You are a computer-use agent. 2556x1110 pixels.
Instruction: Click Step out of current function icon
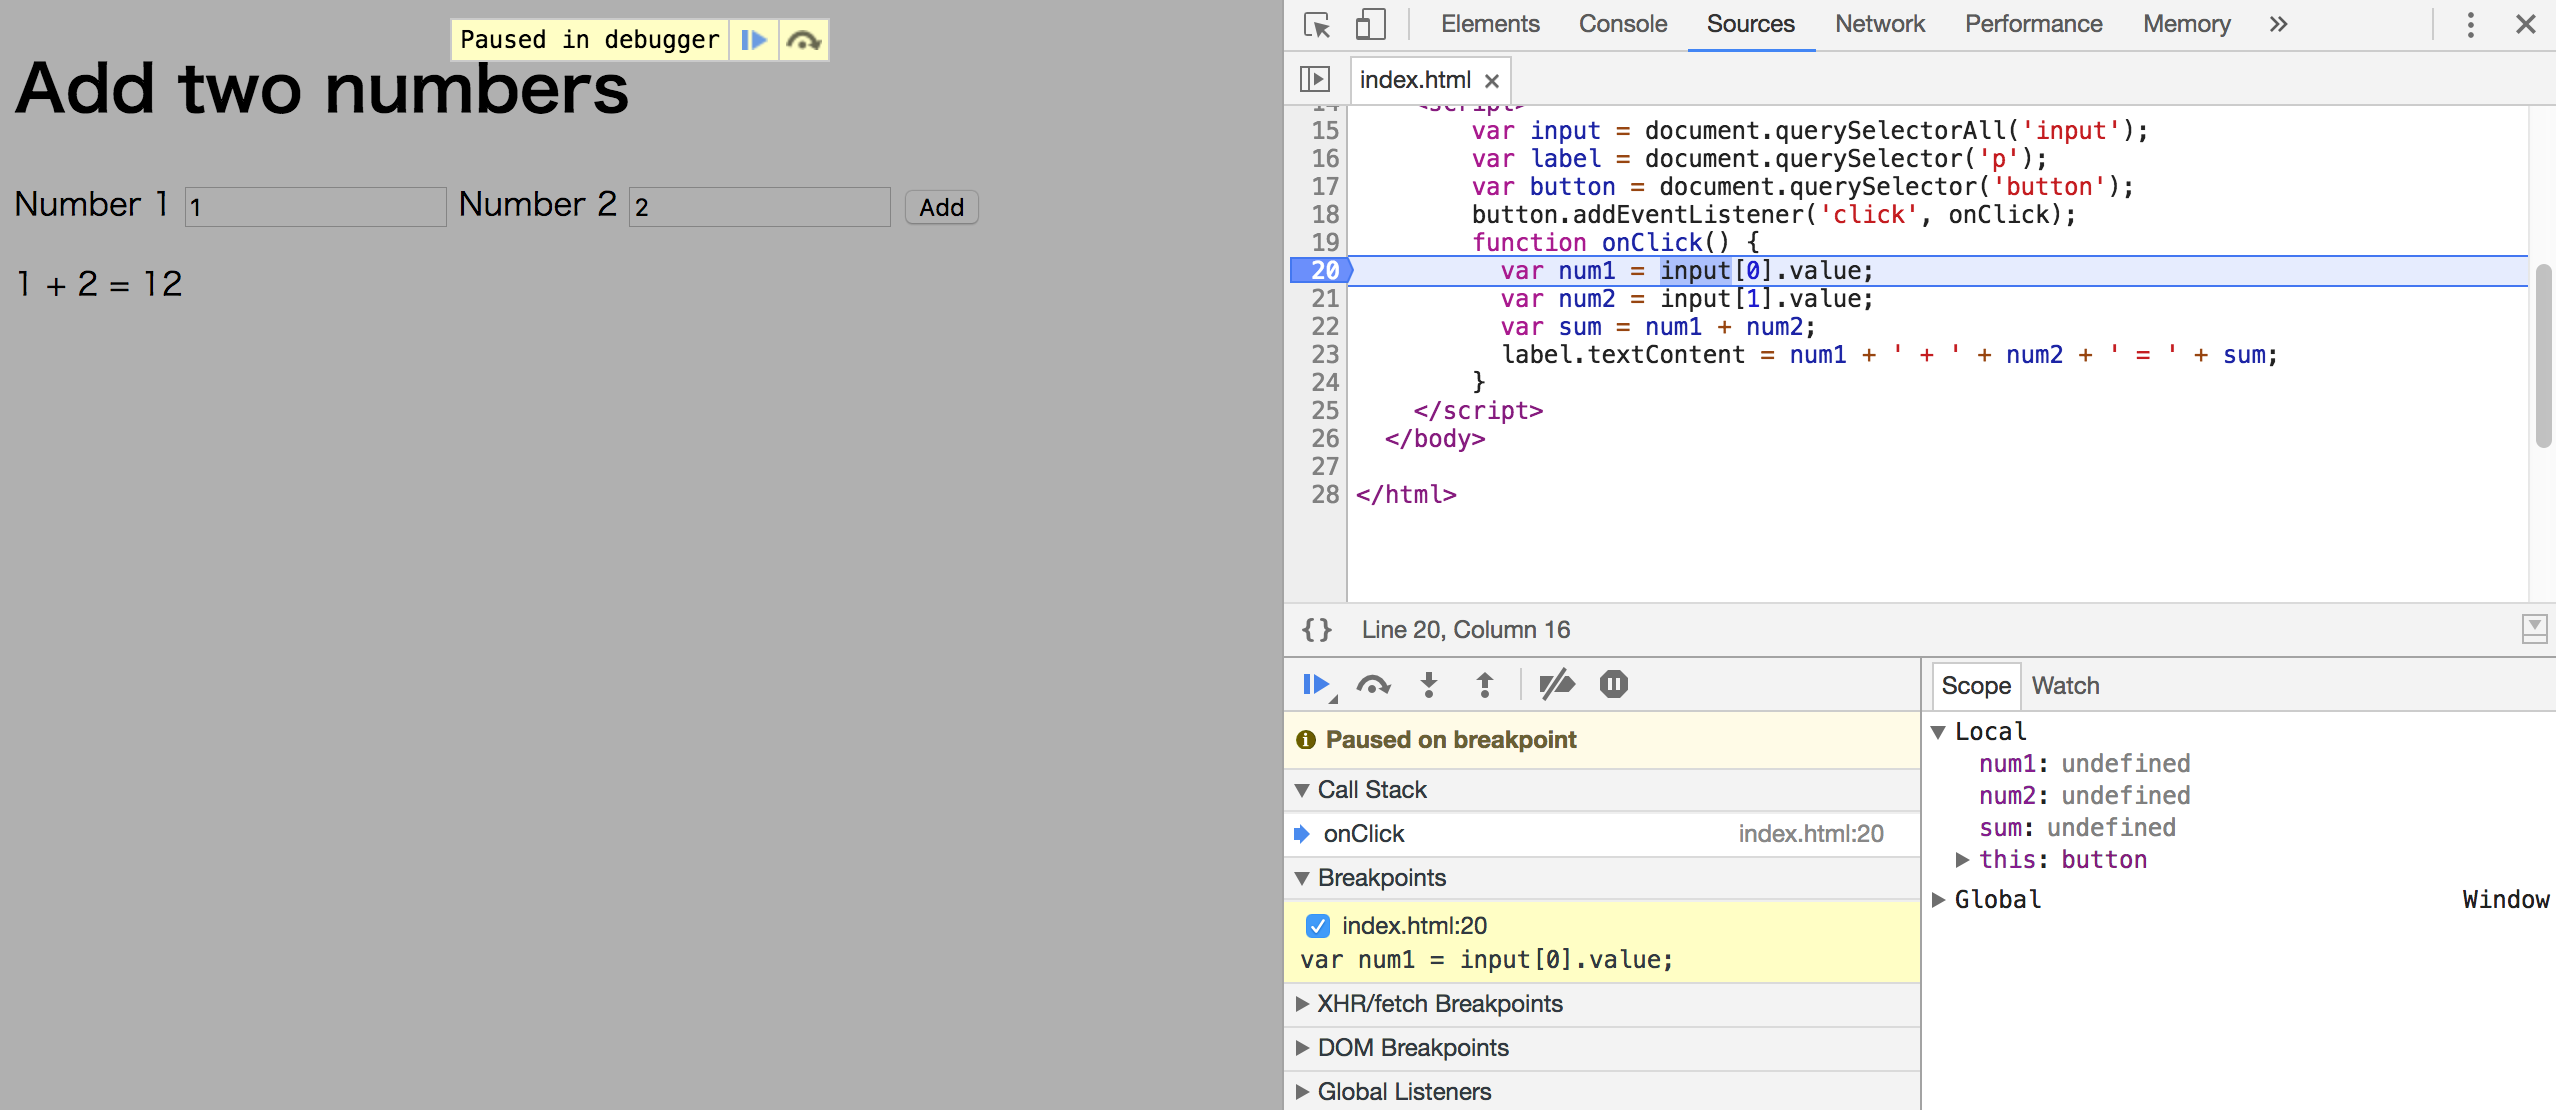[1485, 685]
